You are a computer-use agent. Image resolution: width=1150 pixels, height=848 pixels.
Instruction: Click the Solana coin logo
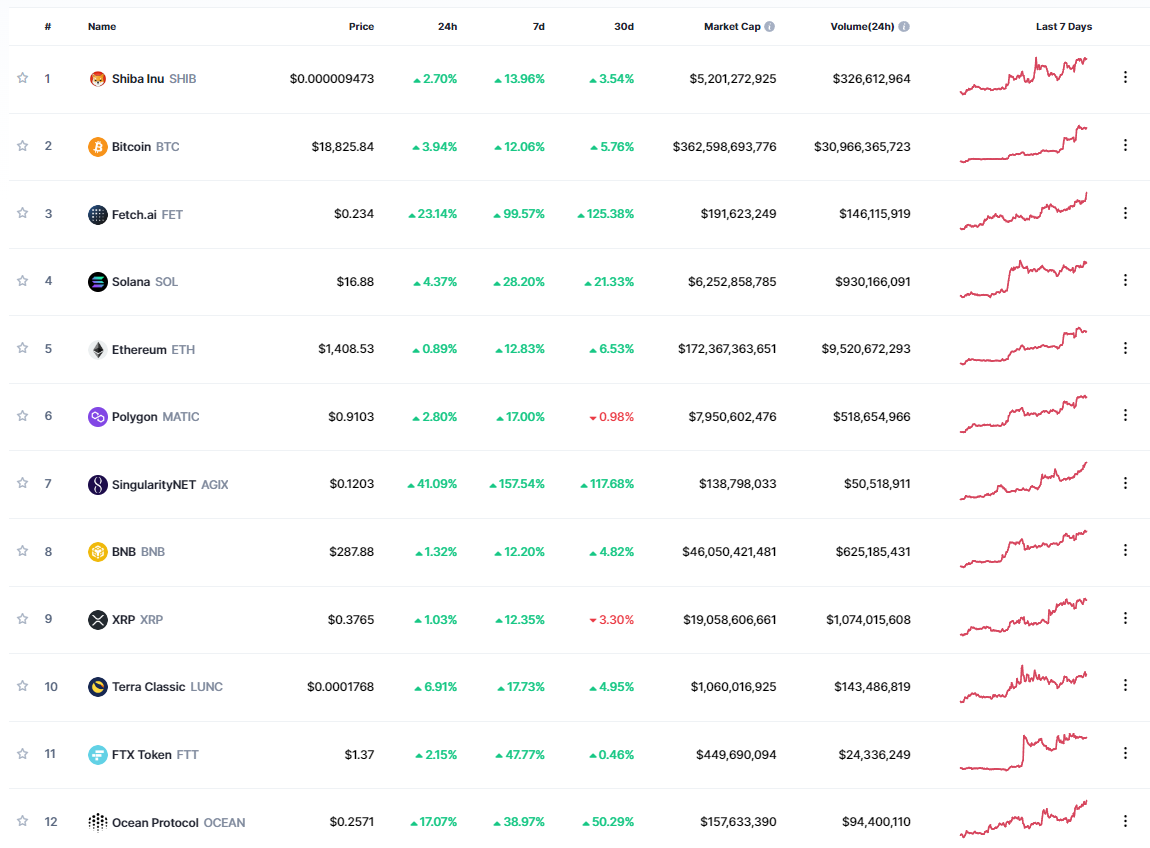(97, 282)
